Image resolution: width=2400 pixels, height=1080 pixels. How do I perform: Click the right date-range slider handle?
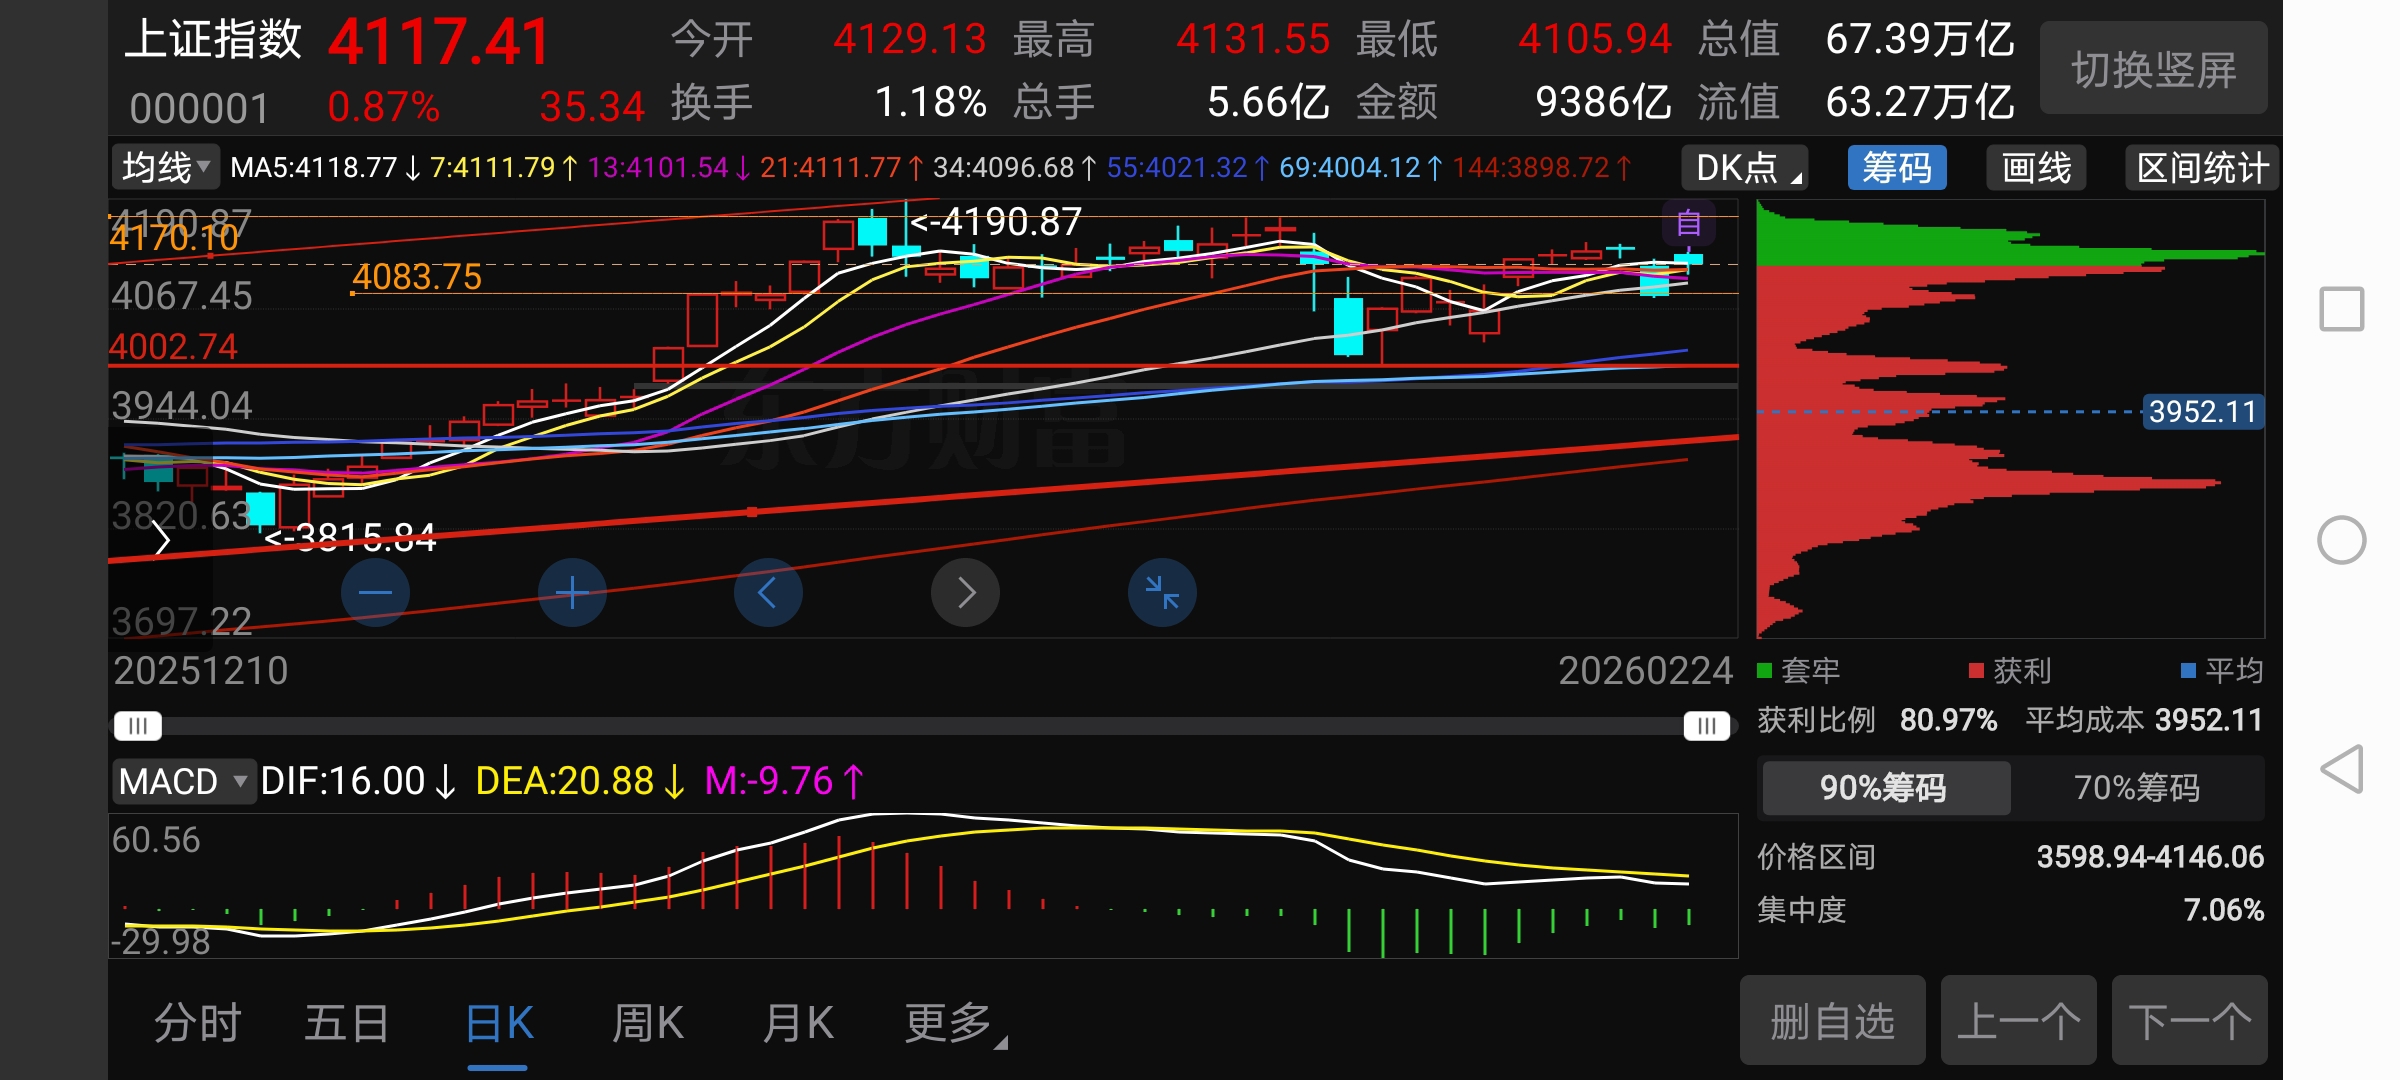pyautogui.click(x=1706, y=726)
